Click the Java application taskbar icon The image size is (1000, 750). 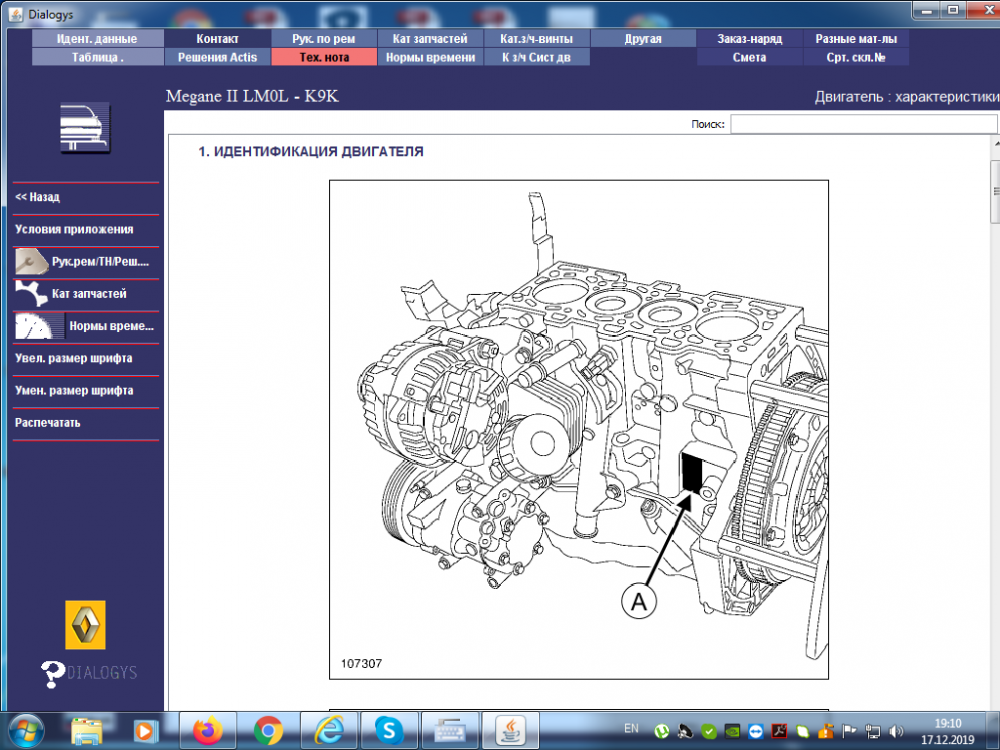pos(510,731)
